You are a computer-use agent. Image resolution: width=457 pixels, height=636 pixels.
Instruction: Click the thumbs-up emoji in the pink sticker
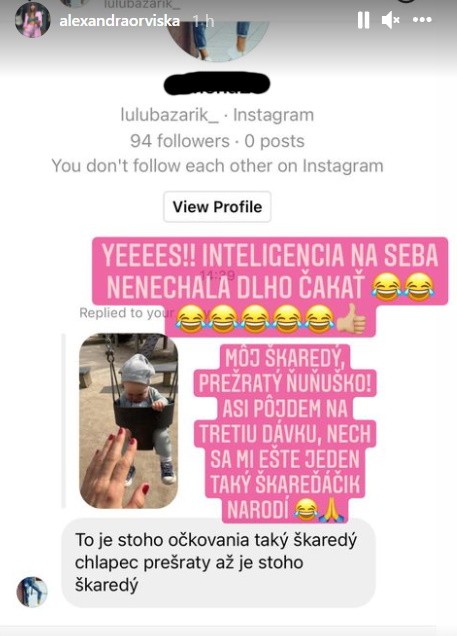tap(352, 320)
